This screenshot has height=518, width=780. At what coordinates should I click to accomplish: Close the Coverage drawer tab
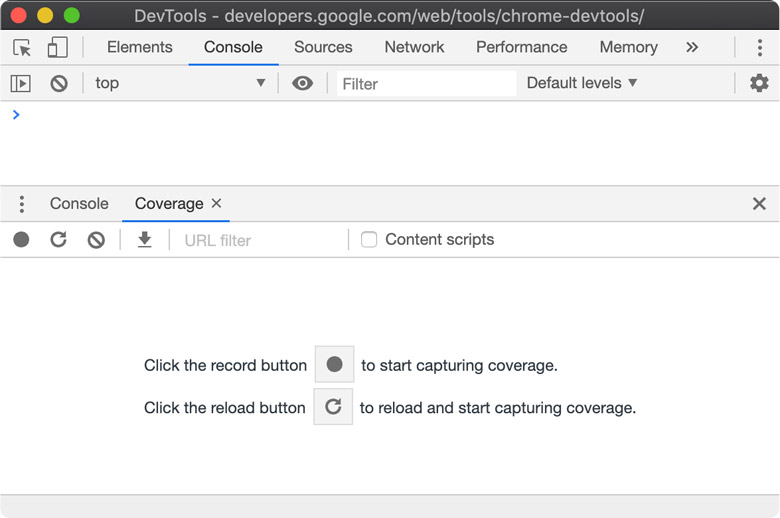[x=217, y=203]
